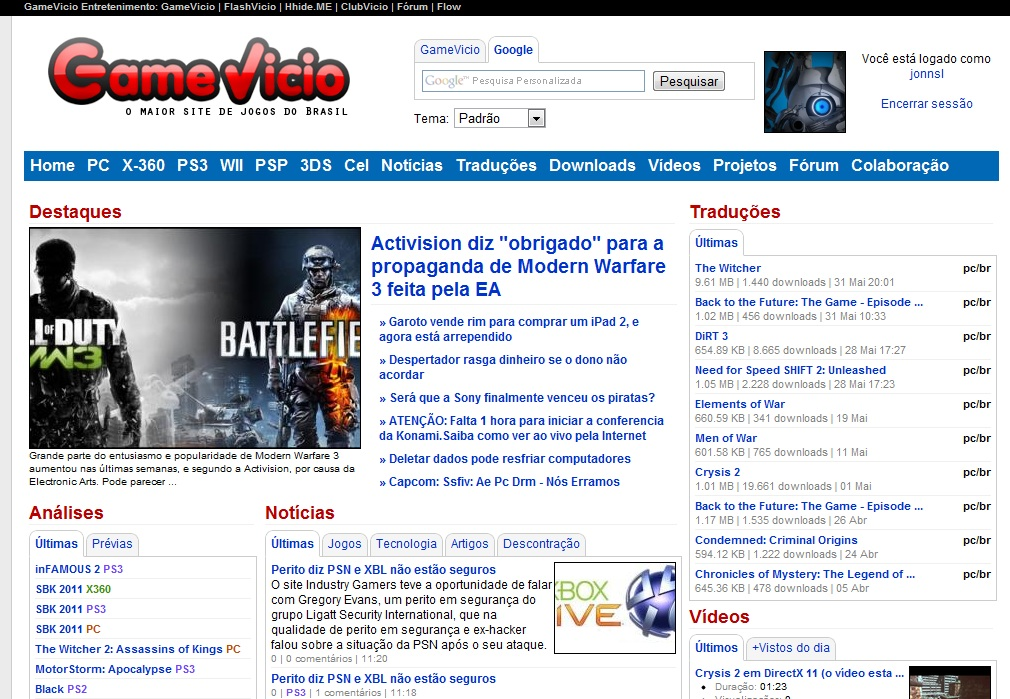The height and width of the screenshot is (699, 1010).
Task: Open the PS3 section
Action: point(192,166)
